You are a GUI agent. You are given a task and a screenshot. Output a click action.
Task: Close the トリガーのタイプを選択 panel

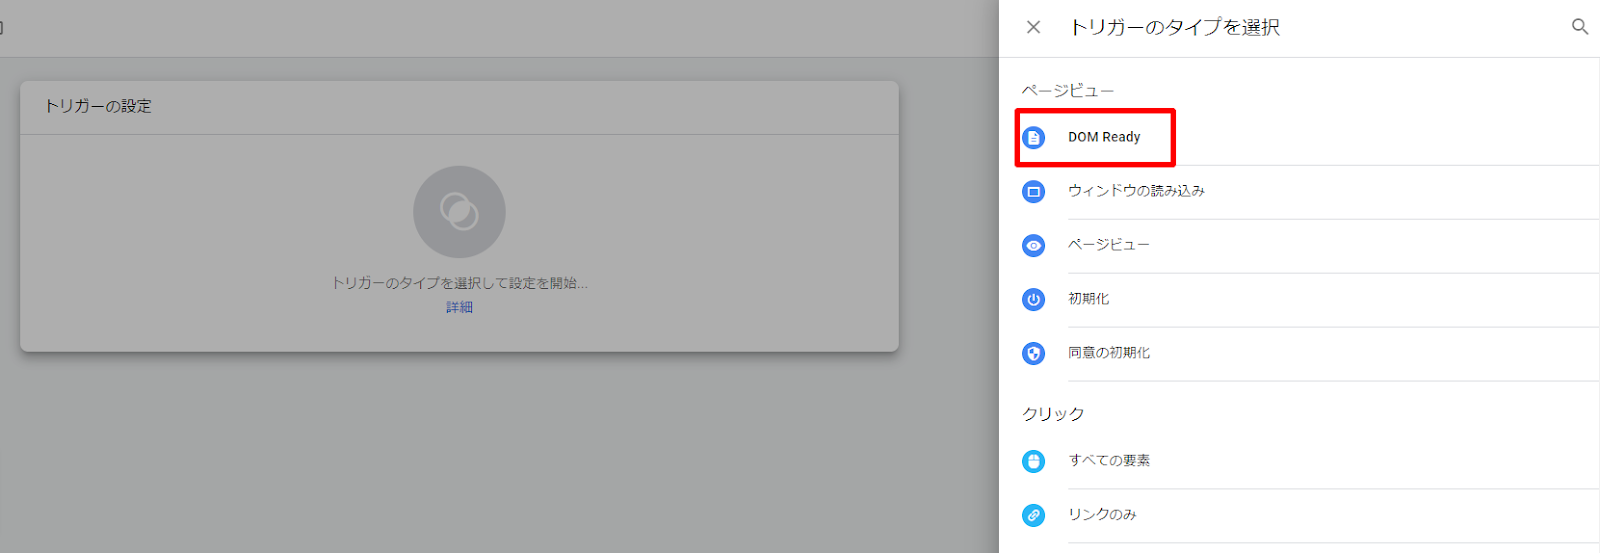tap(1034, 27)
